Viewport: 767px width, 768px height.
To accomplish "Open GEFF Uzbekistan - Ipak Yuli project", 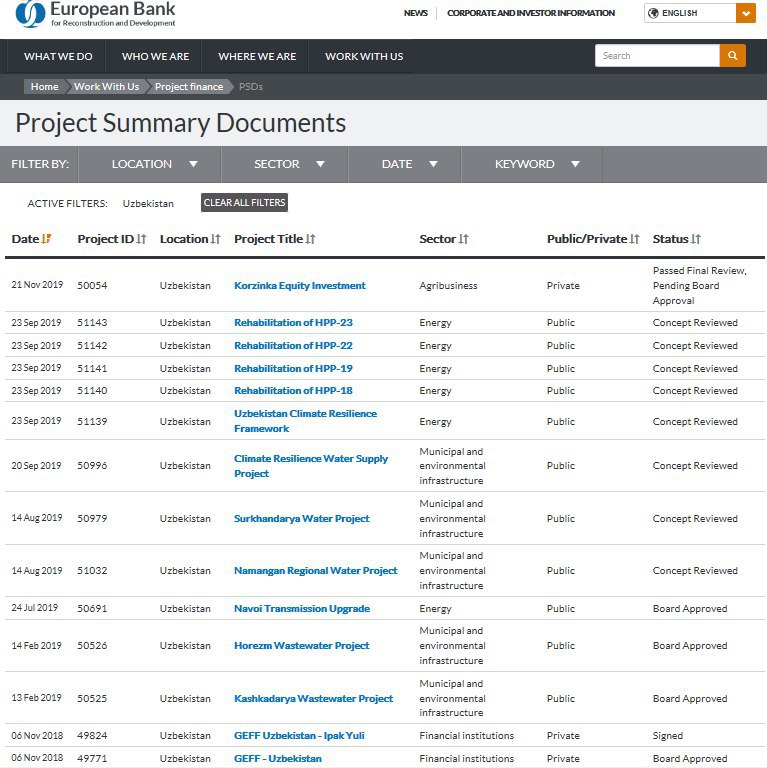I will [x=299, y=736].
